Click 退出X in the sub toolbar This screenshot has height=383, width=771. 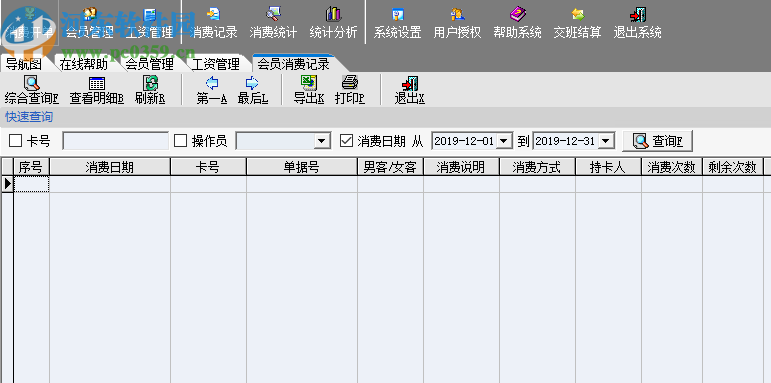click(409, 90)
